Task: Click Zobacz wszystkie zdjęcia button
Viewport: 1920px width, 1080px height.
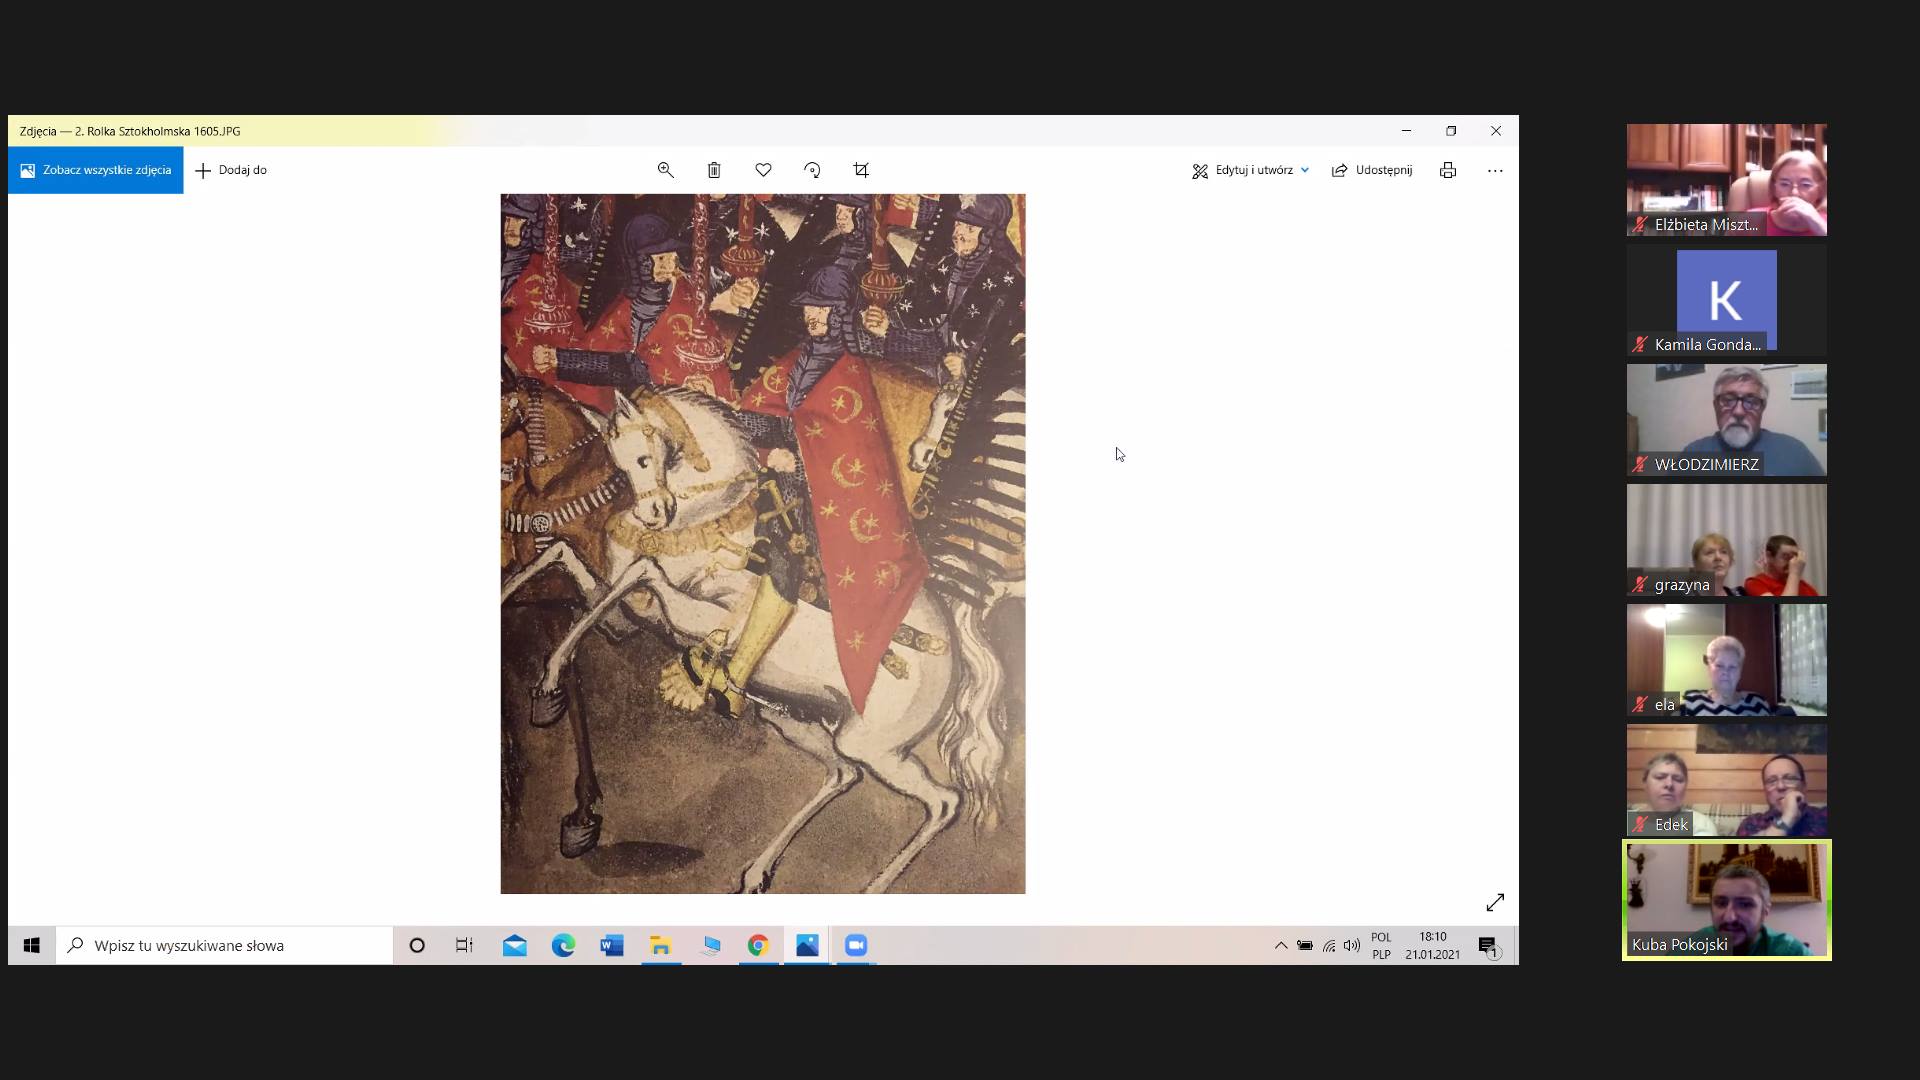Action: click(96, 170)
